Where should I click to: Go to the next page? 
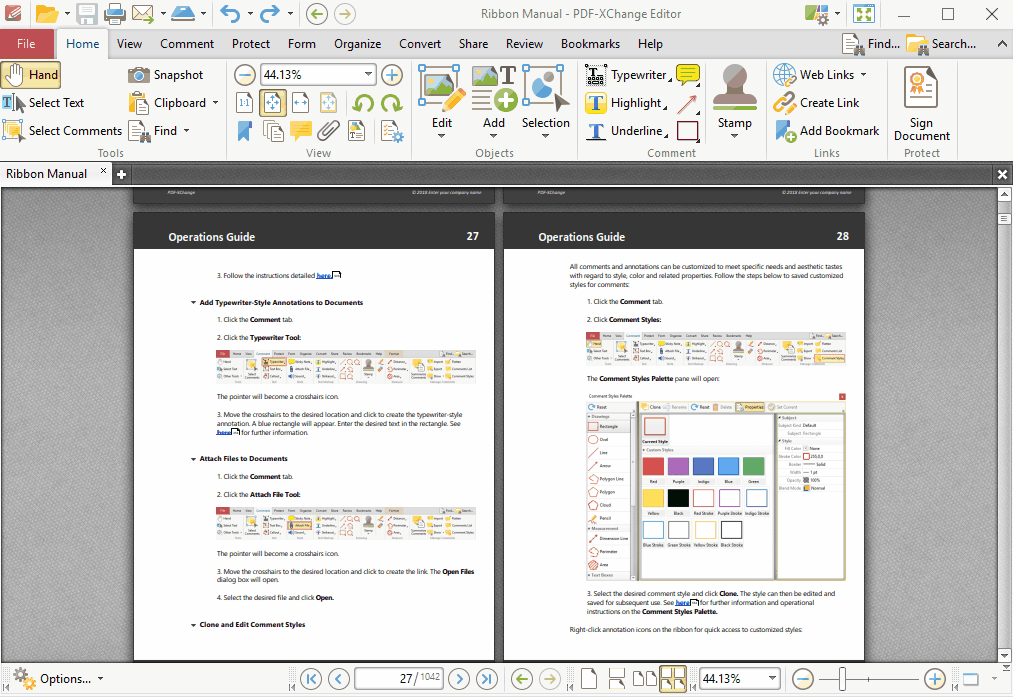tap(459, 679)
